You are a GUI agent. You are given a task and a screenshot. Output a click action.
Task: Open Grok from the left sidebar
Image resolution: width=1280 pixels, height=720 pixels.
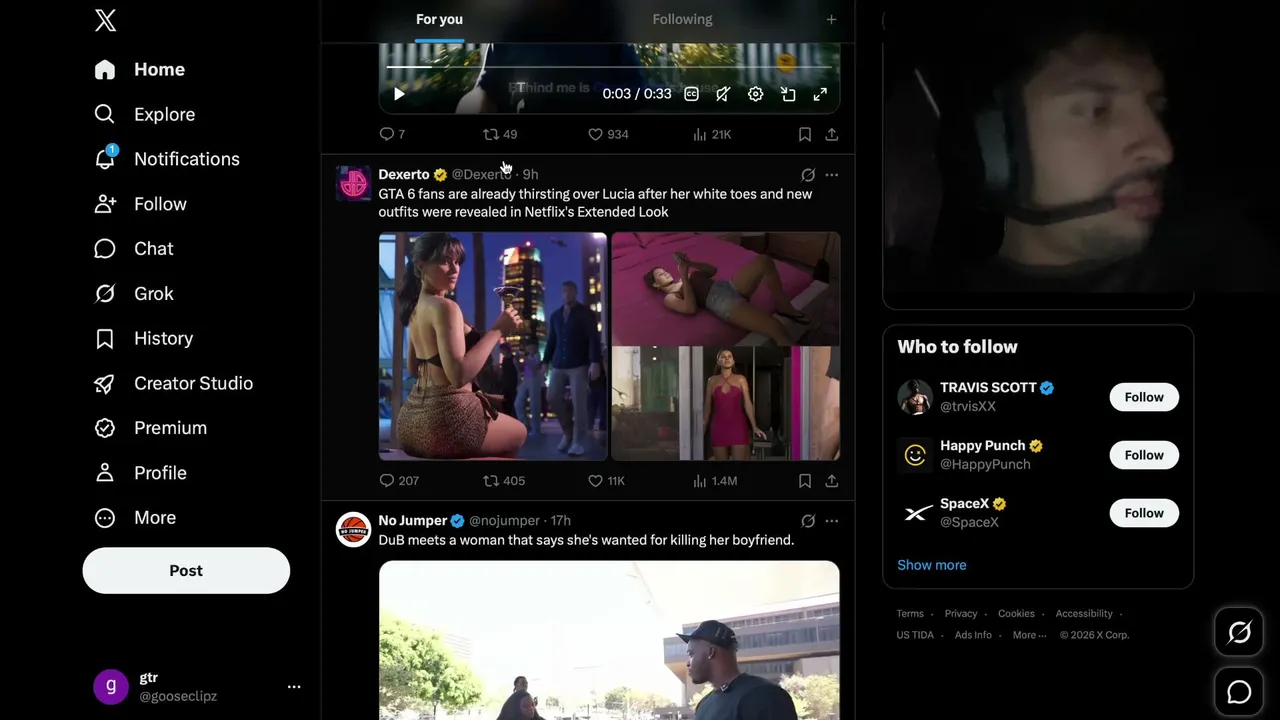click(133, 294)
